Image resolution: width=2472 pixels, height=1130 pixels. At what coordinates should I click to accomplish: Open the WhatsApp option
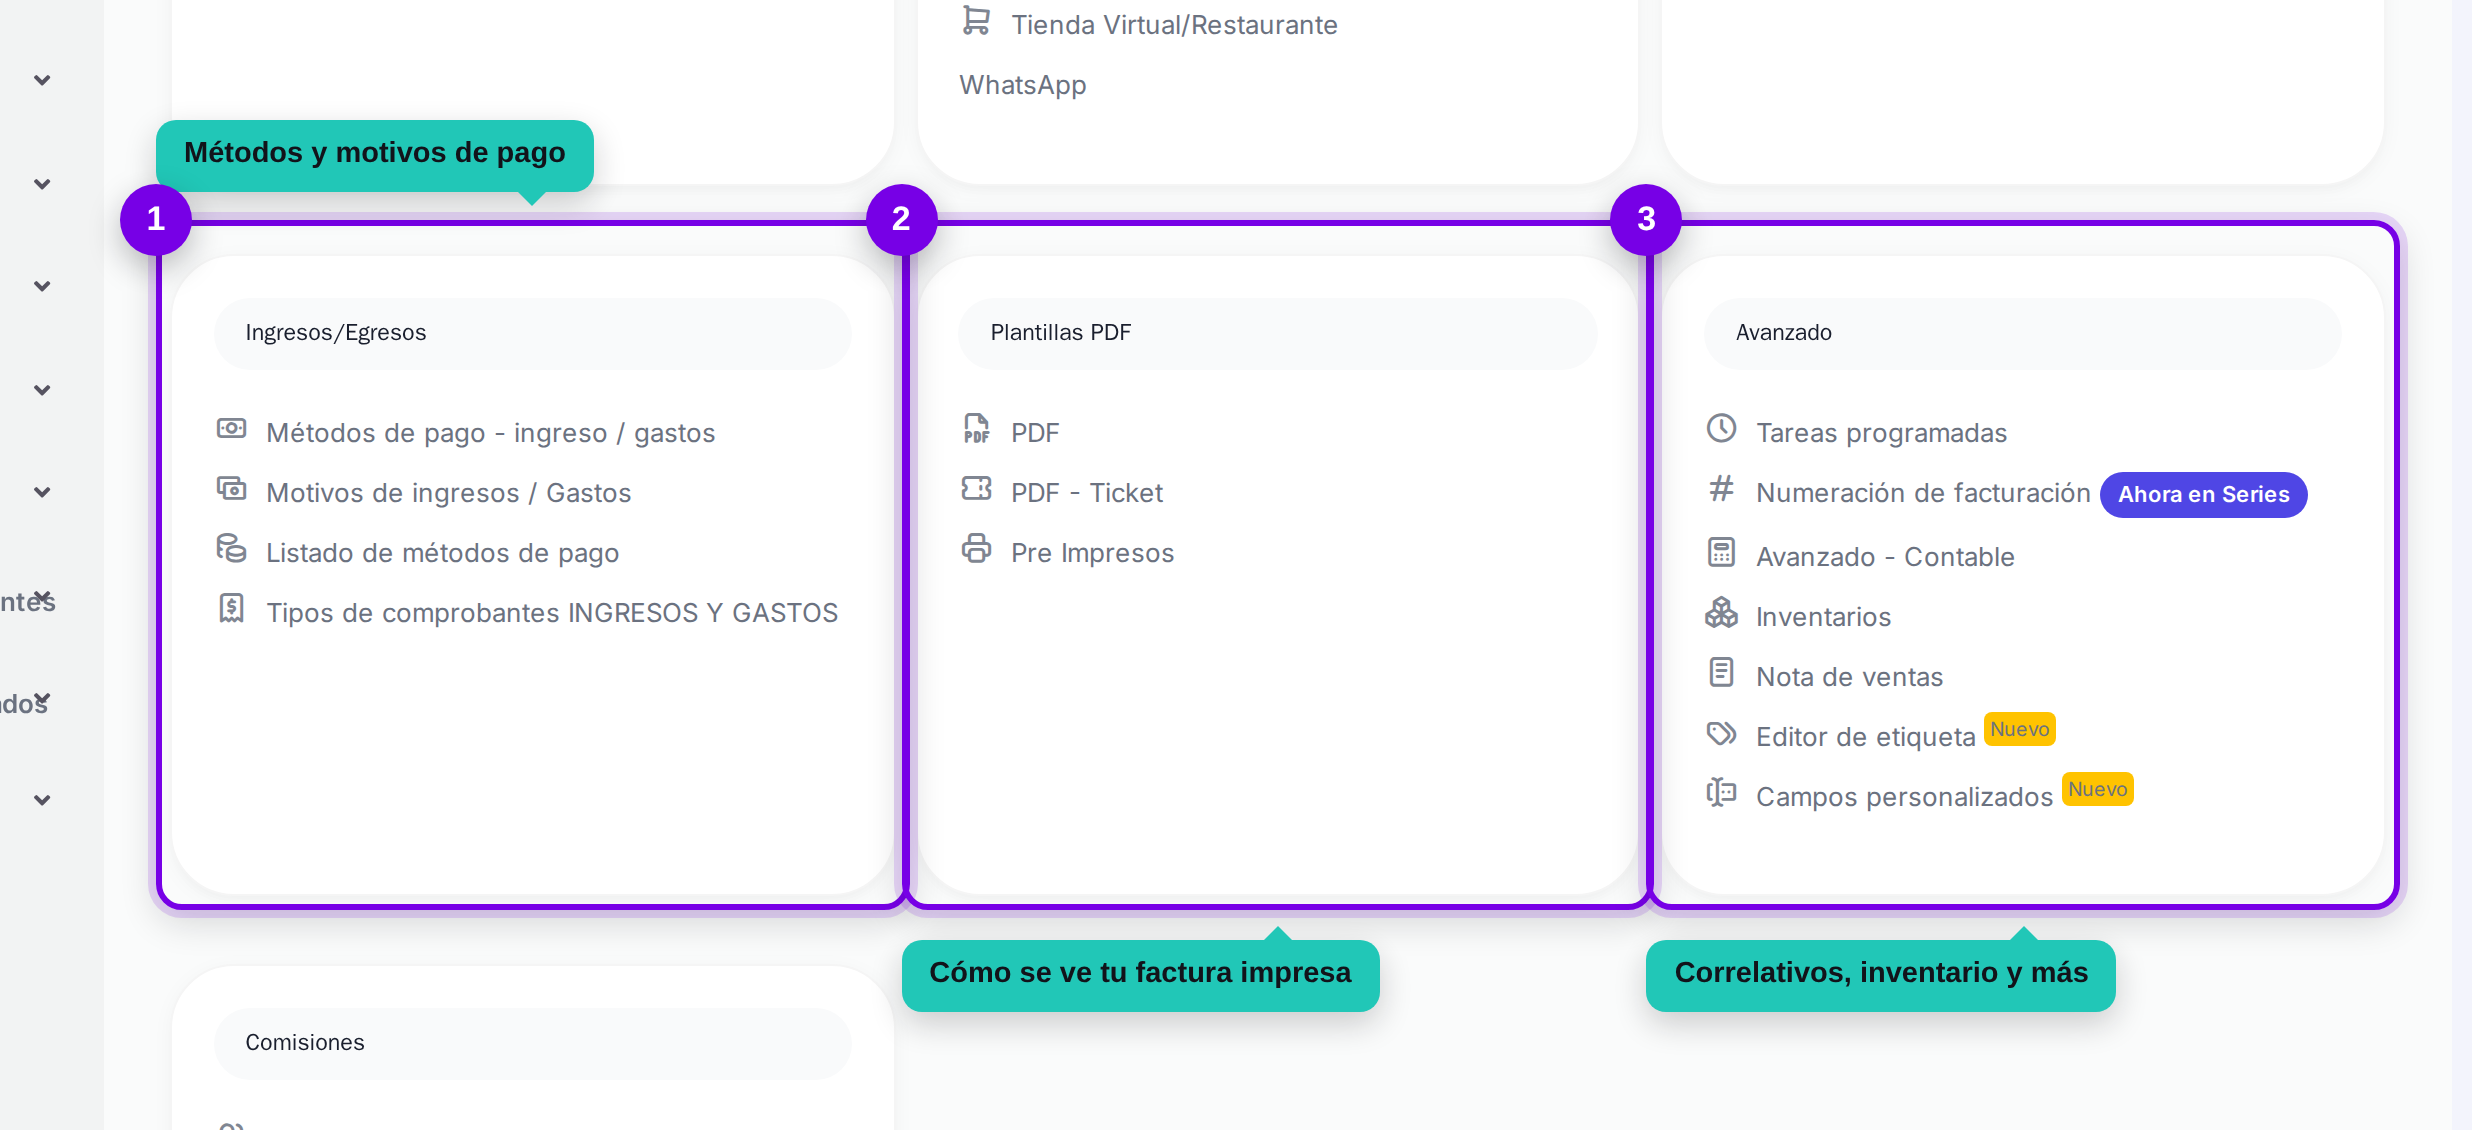pyautogui.click(x=1022, y=85)
